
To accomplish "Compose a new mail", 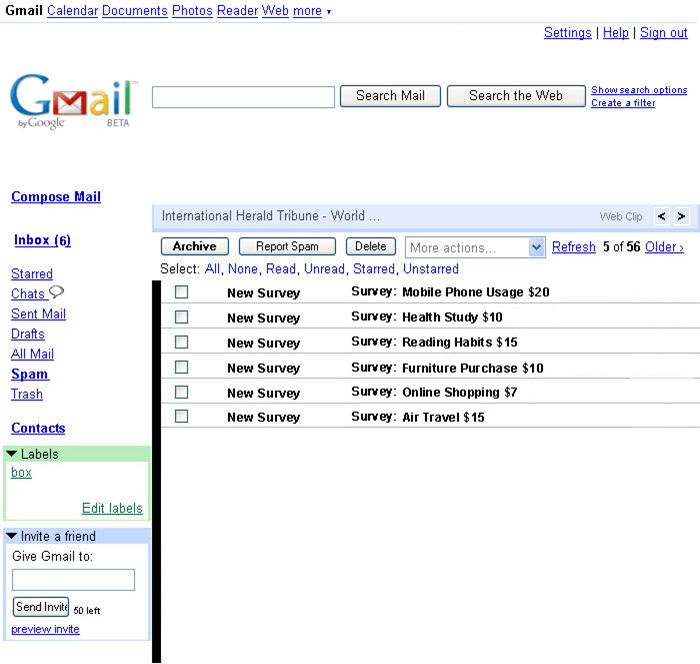I will click(x=56, y=196).
